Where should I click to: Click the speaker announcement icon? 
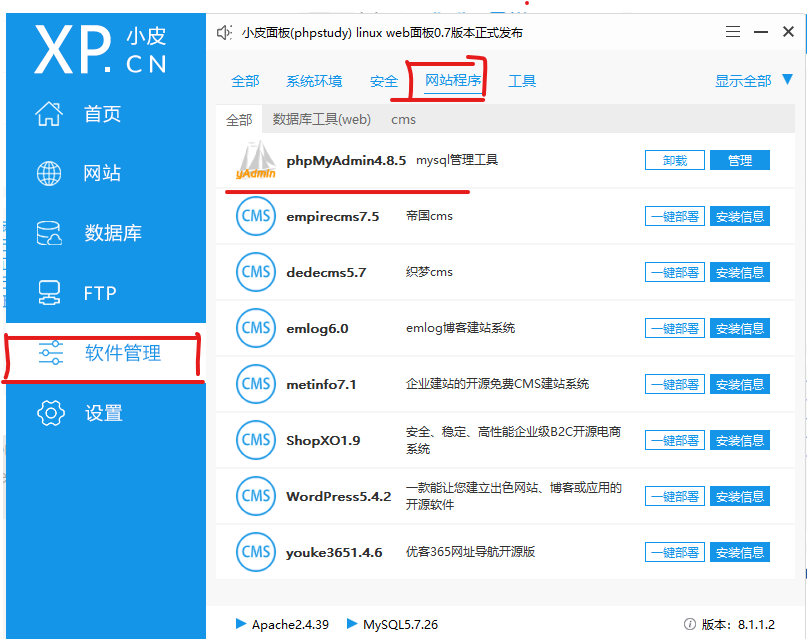pos(224,33)
